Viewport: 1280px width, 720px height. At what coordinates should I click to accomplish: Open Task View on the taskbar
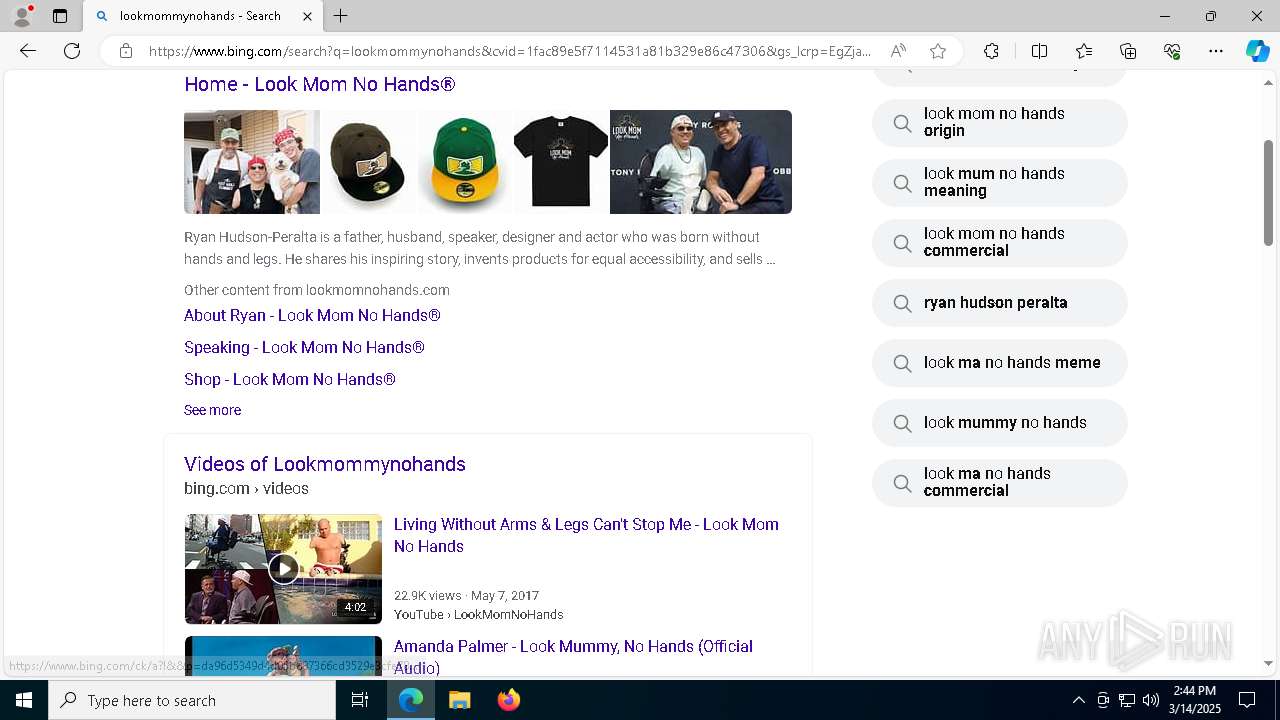point(360,700)
